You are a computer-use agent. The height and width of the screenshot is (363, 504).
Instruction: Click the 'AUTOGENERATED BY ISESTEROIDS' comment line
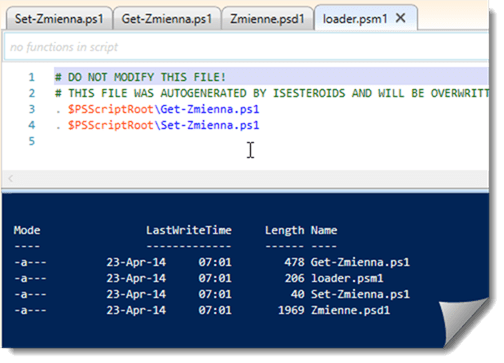coord(272,93)
